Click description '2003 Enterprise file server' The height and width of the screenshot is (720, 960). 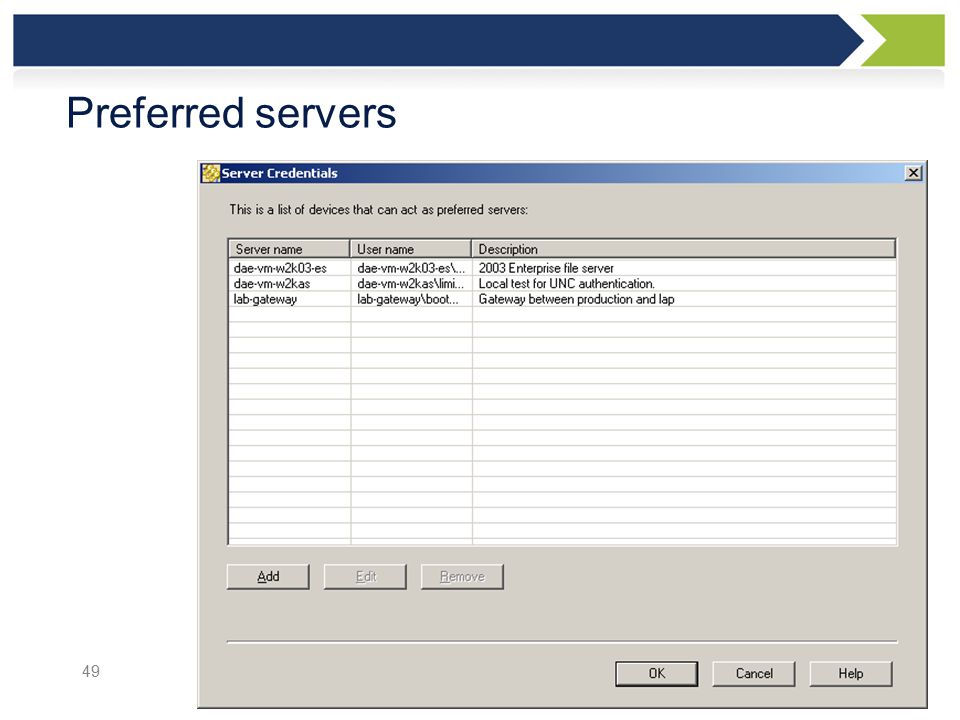[x=546, y=268]
